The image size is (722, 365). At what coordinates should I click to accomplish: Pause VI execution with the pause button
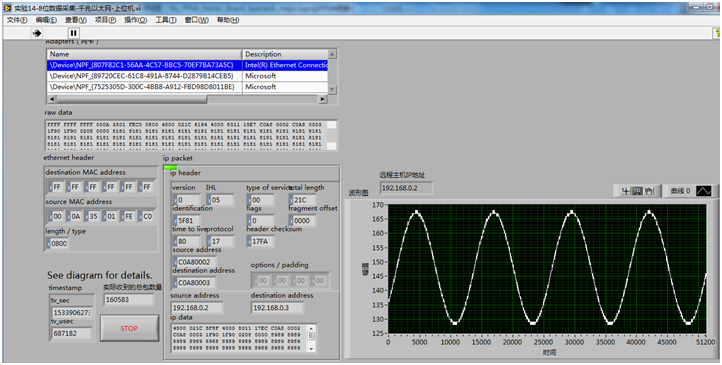[x=74, y=33]
